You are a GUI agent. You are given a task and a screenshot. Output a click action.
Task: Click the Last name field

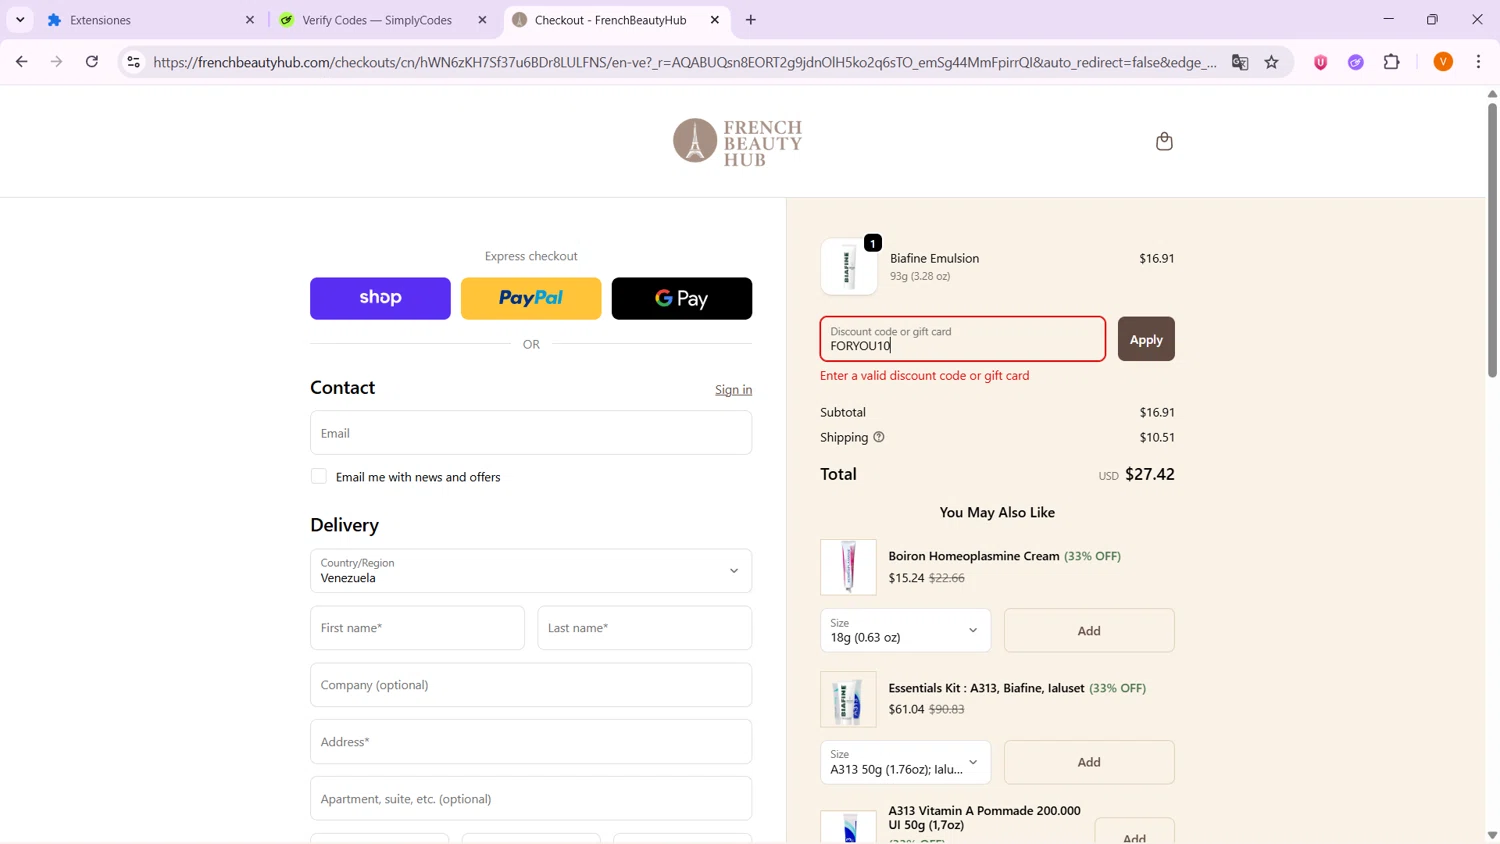[x=645, y=628]
